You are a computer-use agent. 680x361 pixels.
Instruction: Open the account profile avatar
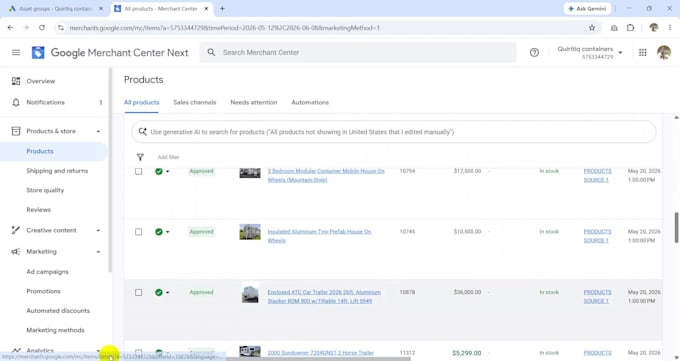point(664,53)
